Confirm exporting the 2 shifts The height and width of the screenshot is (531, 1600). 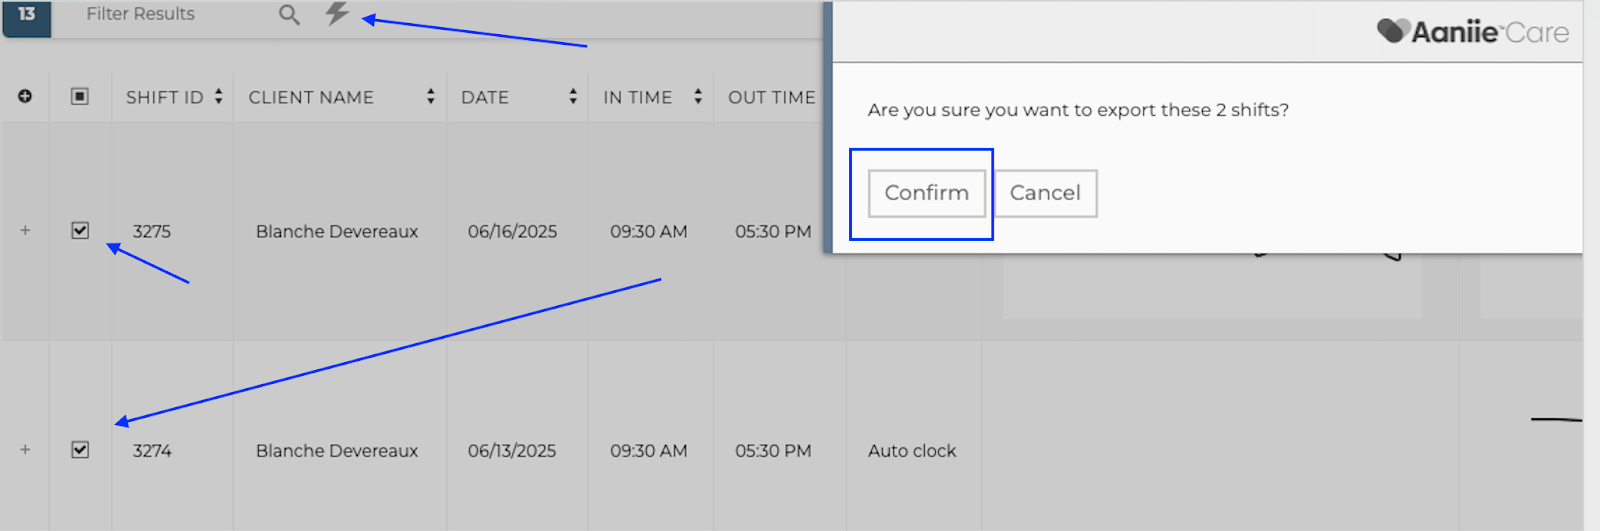(x=926, y=193)
